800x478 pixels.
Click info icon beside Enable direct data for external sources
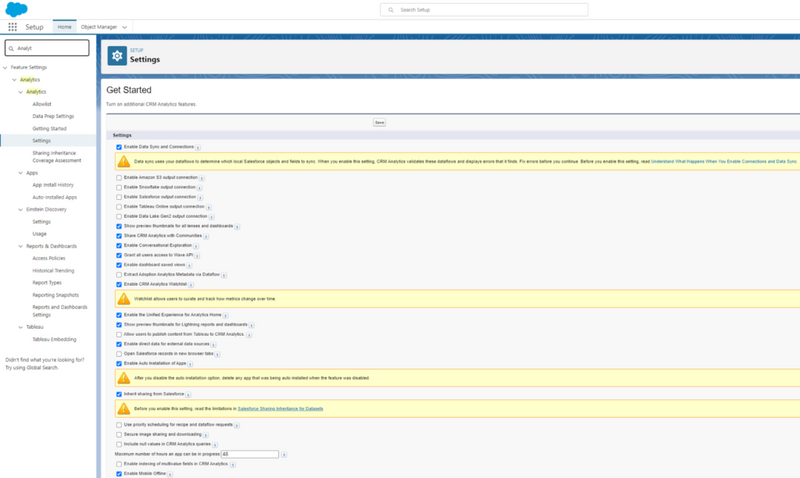[213, 344]
